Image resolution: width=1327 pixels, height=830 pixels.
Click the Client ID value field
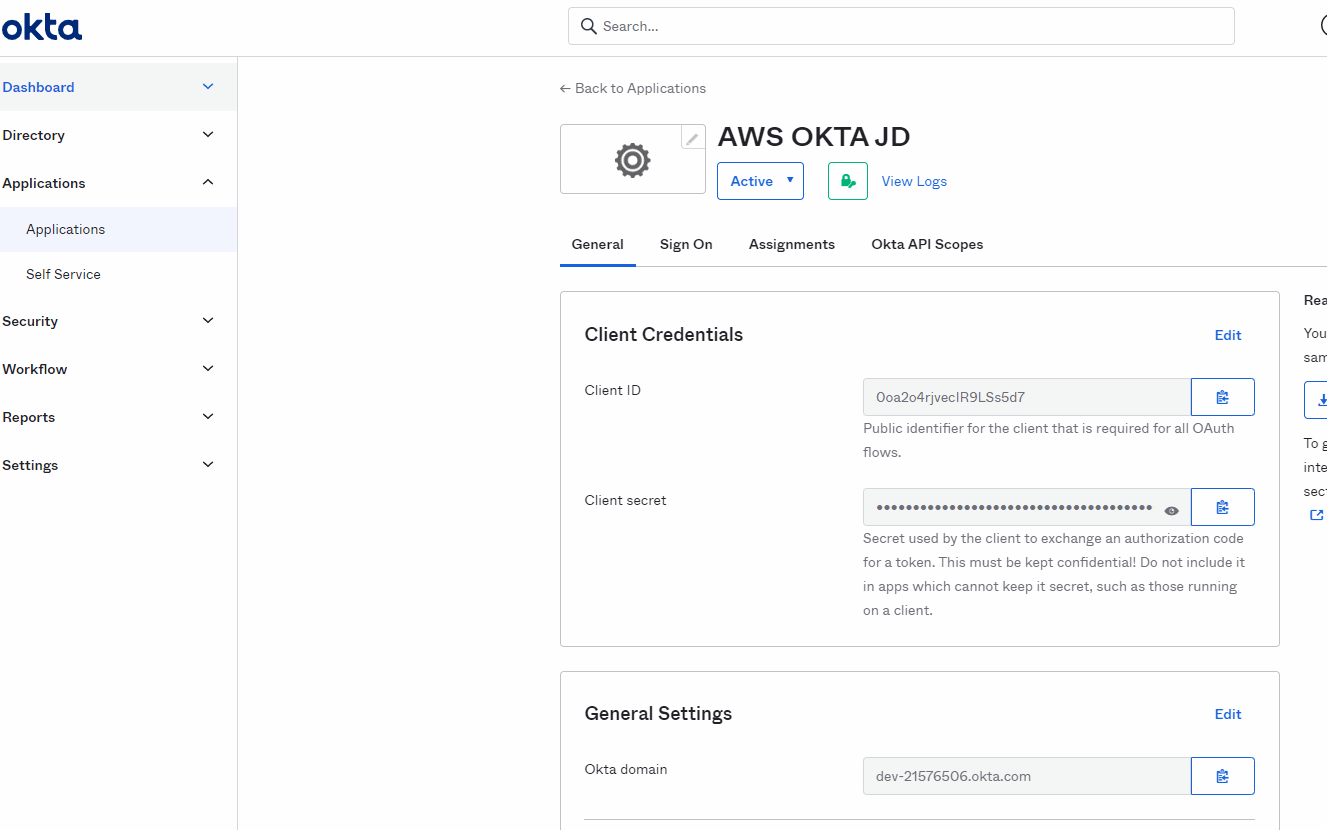1027,397
